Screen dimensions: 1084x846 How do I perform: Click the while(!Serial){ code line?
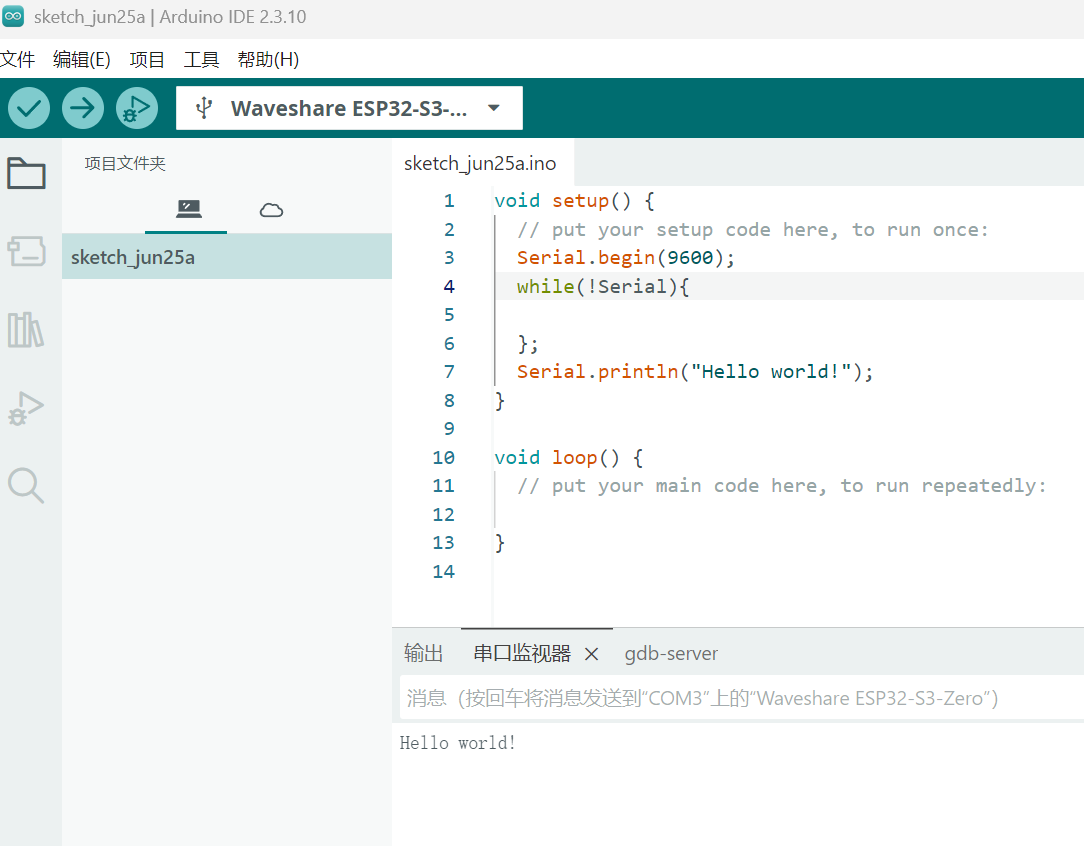tap(603, 286)
